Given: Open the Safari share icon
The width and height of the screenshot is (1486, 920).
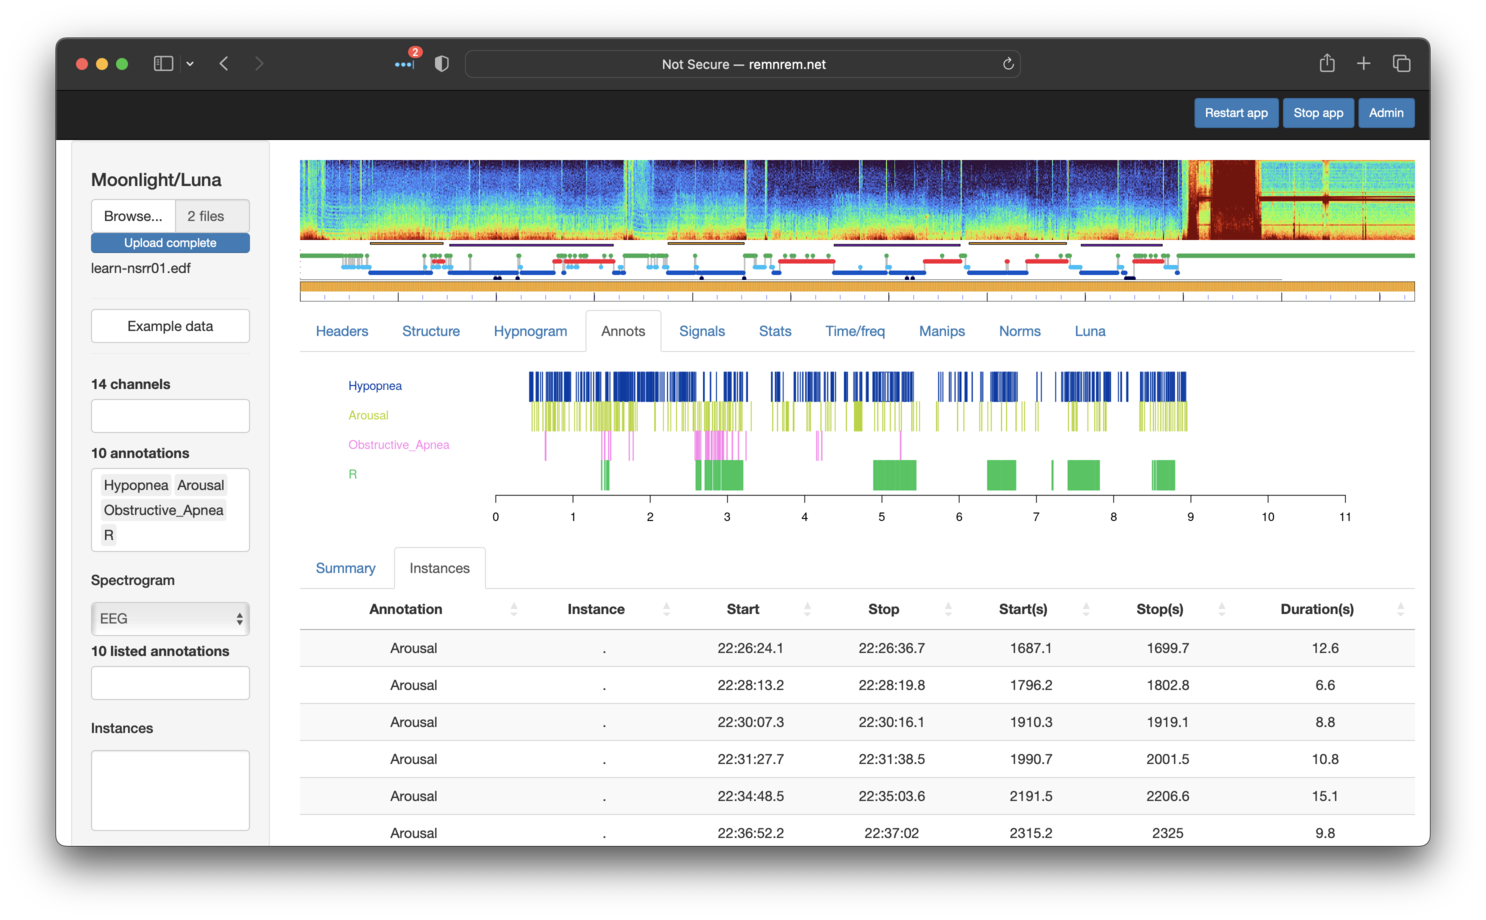Looking at the screenshot, I should point(1327,64).
